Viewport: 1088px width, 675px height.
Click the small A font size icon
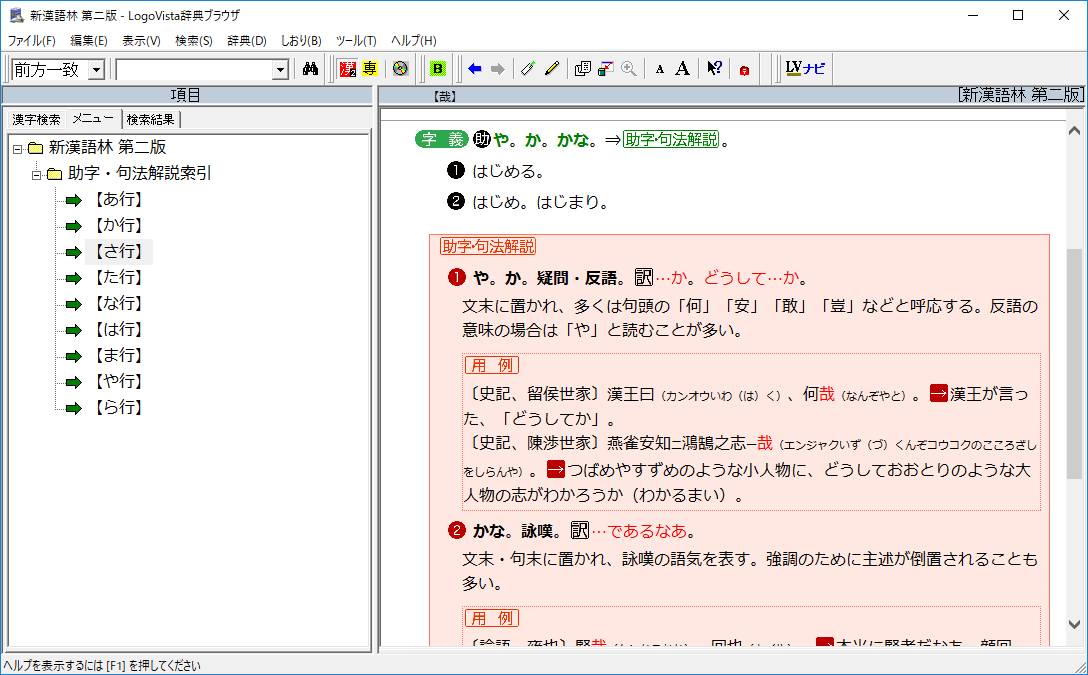pyautogui.click(x=659, y=69)
